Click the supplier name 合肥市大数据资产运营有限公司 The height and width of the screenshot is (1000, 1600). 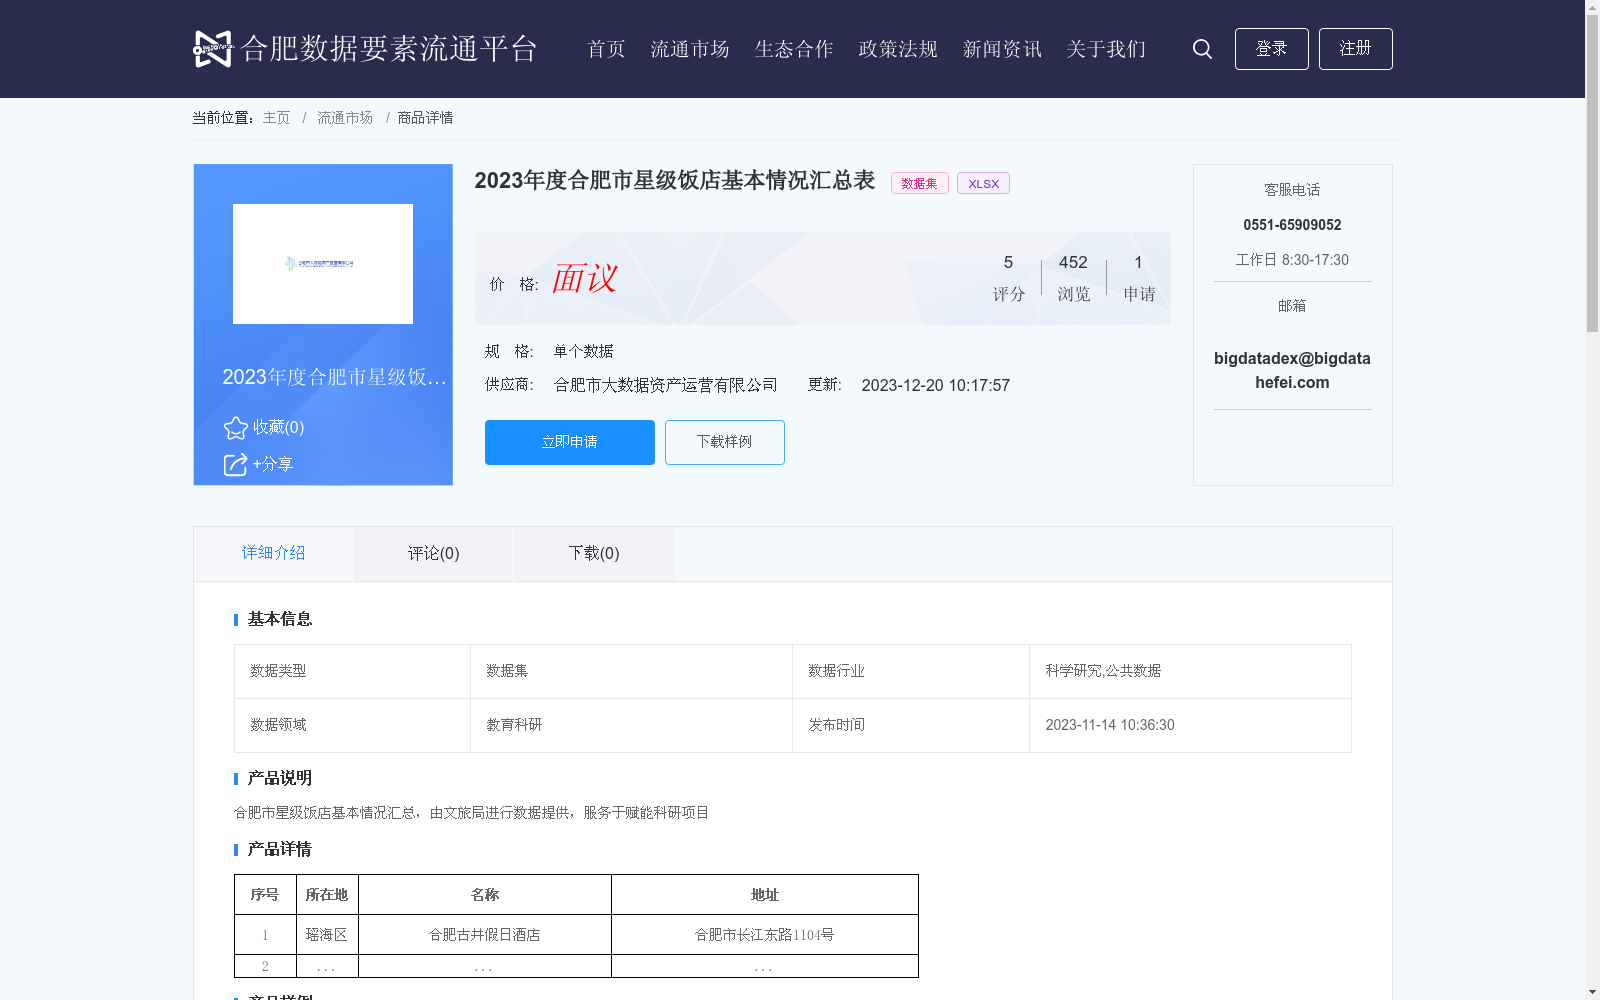[x=666, y=385]
